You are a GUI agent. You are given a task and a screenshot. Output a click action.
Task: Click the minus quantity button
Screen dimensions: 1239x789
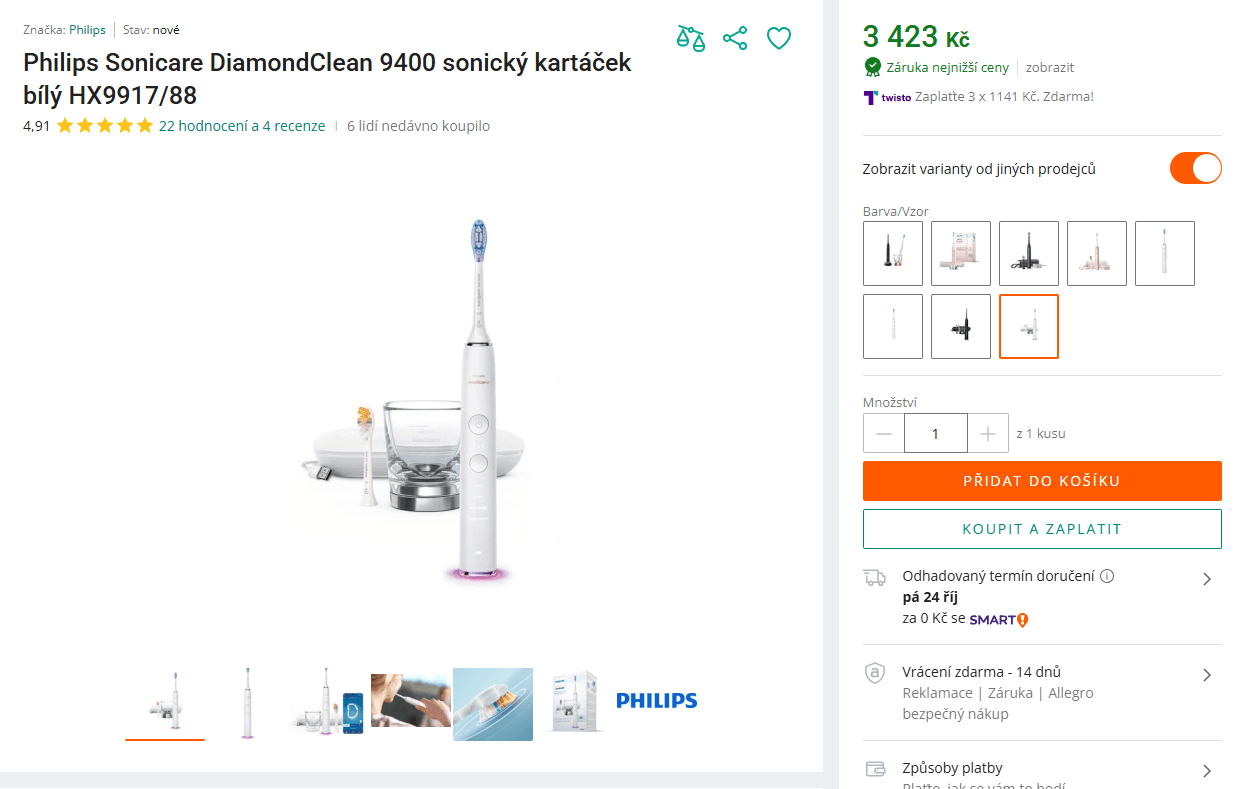click(x=884, y=433)
